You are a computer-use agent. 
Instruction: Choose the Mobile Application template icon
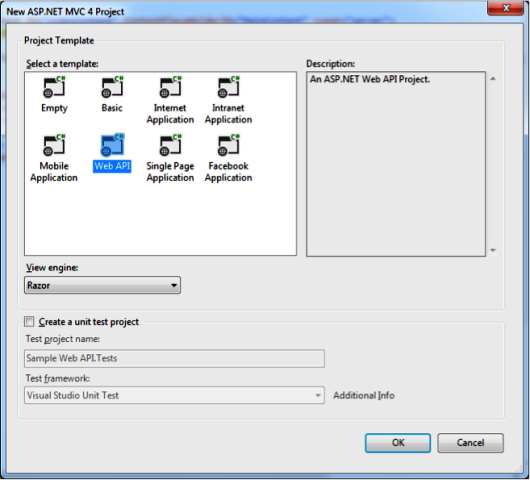(x=54, y=145)
